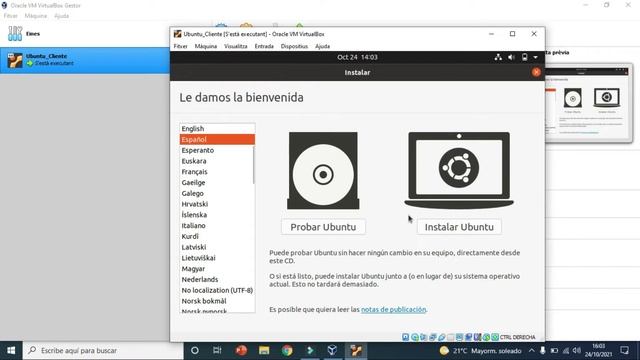Click the Windows network tray icon

566,350
